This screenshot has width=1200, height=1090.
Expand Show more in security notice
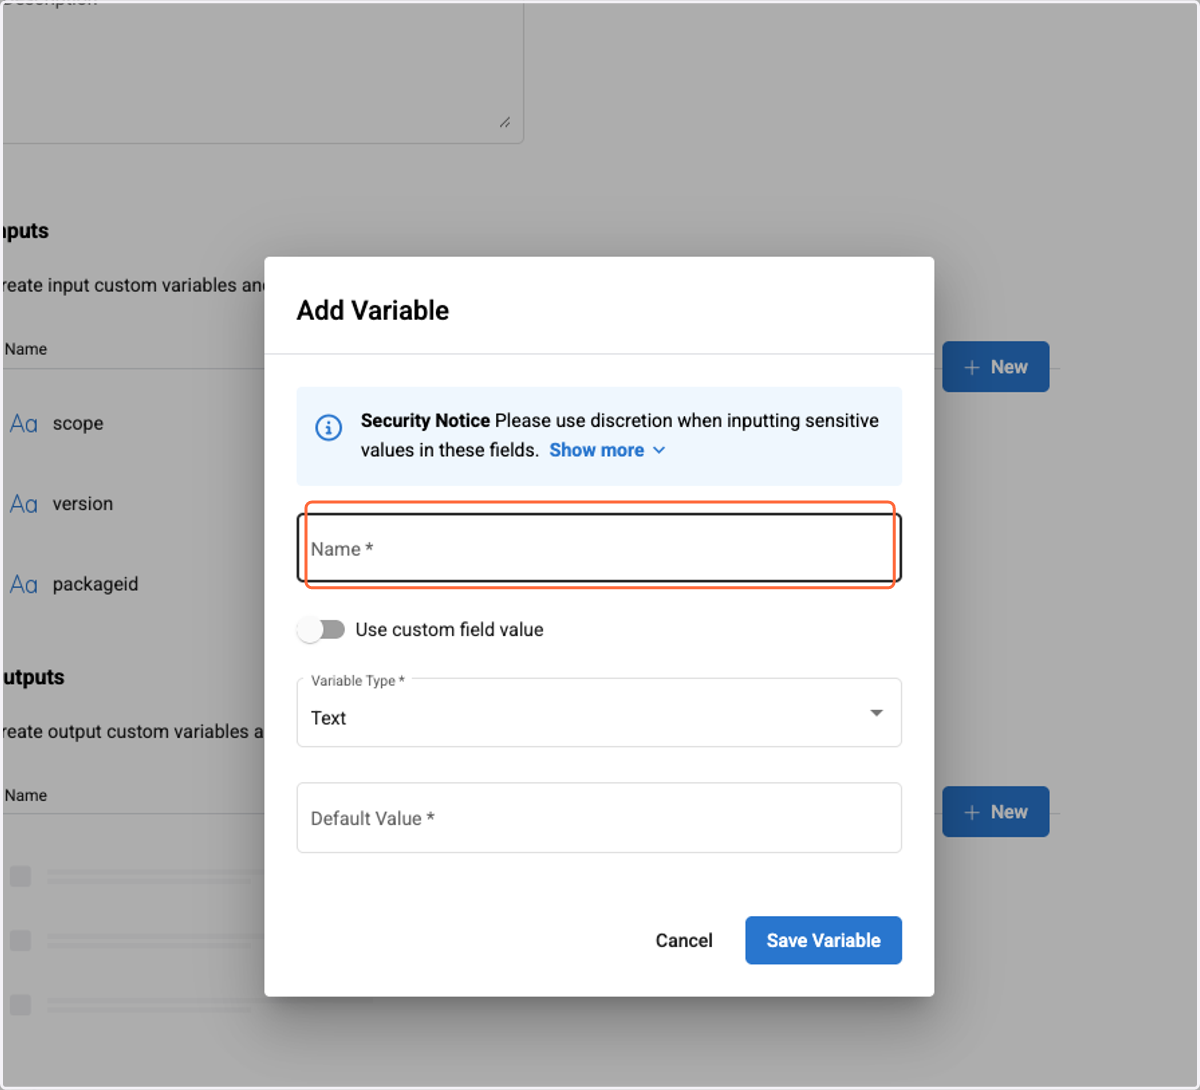pyautogui.click(x=607, y=450)
